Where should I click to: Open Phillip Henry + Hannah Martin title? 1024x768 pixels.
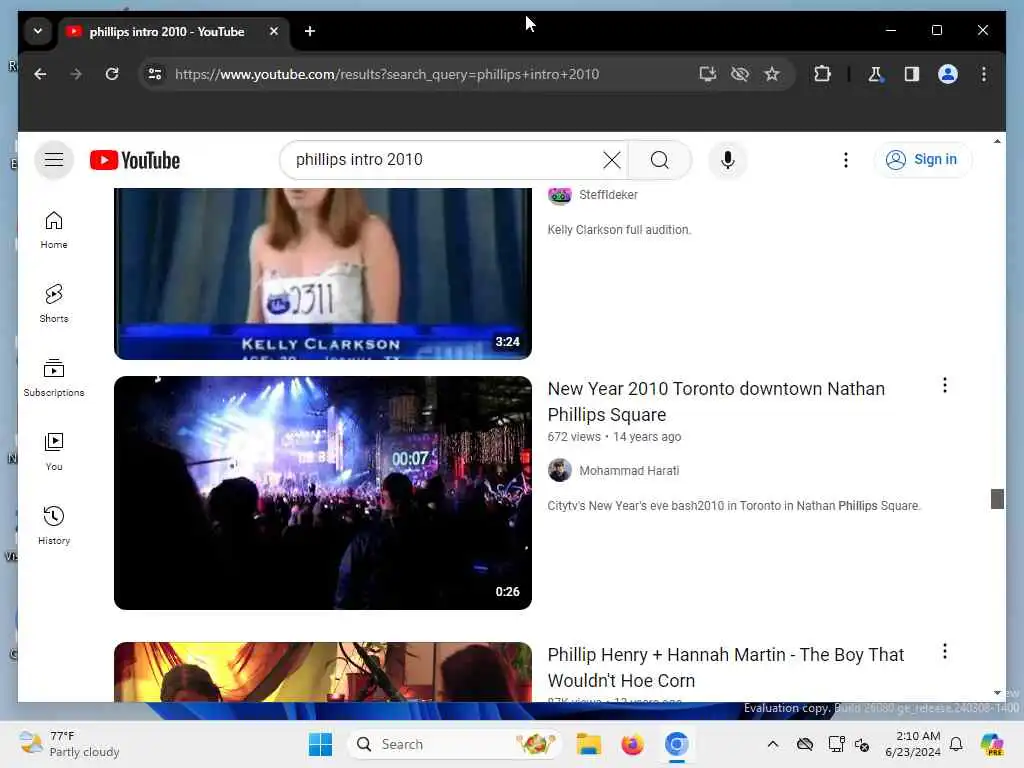[x=725, y=667]
